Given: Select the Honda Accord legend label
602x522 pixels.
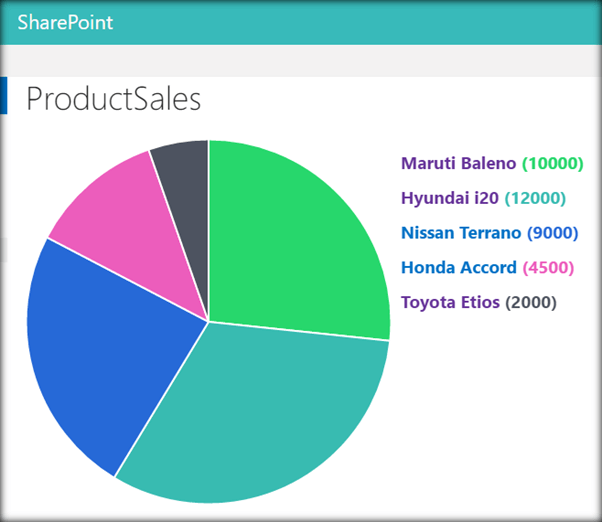Looking at the screenshot, I should [x=458, y=268].
